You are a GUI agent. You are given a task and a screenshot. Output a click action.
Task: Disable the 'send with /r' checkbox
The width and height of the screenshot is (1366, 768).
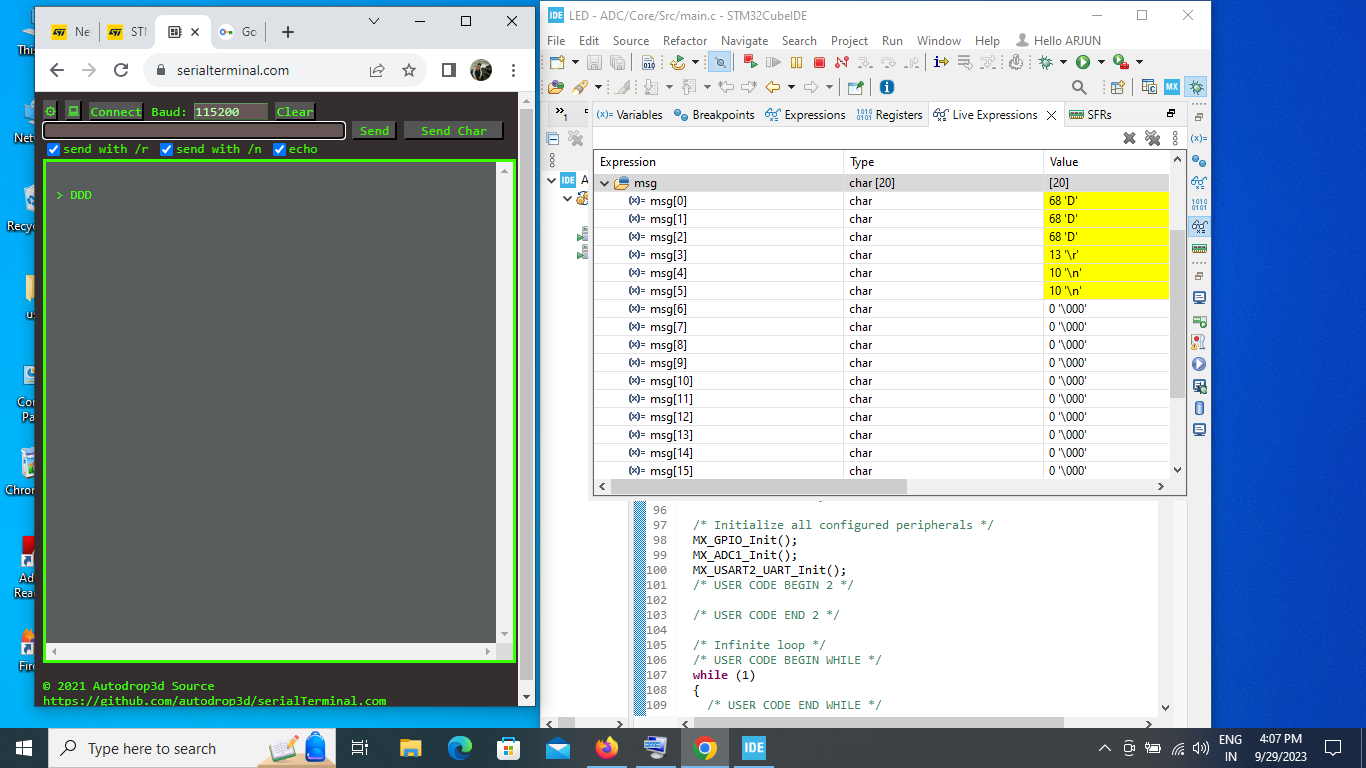[53, 149]
